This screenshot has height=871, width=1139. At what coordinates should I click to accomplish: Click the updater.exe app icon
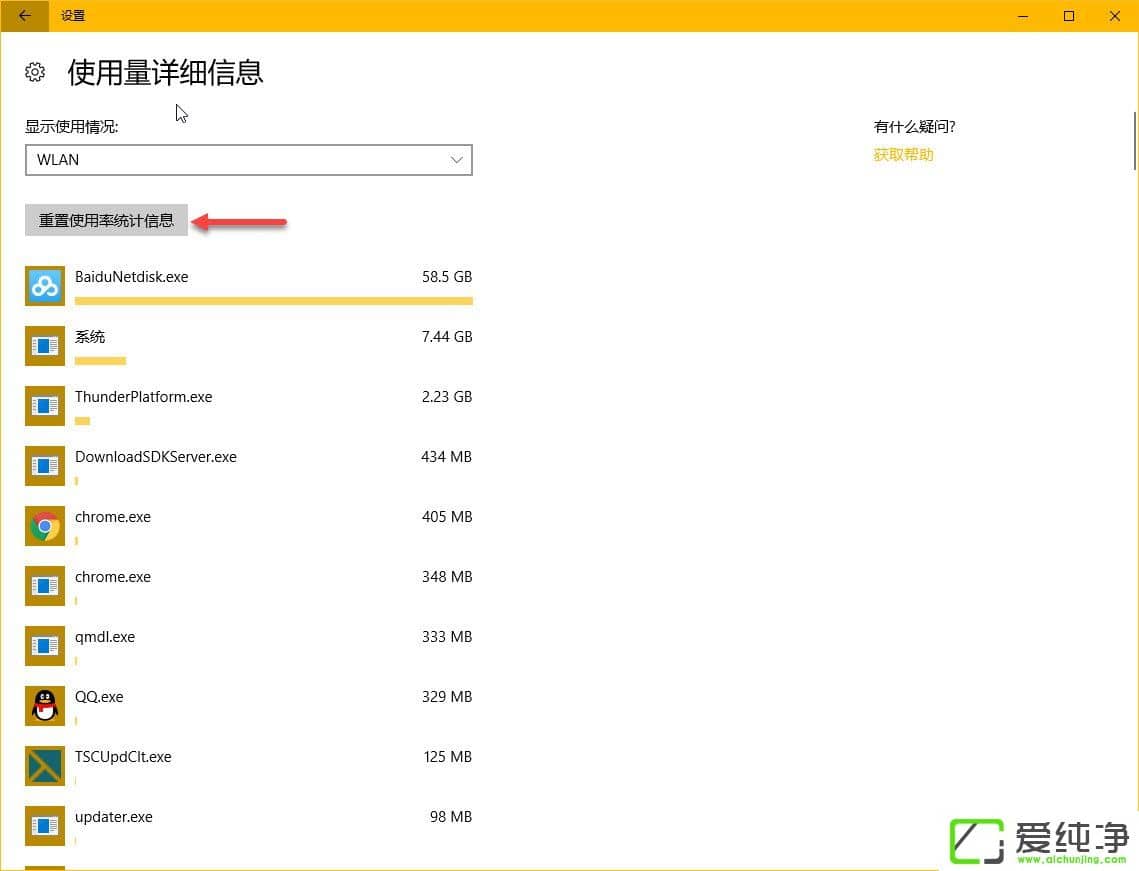tap(44, 826)
